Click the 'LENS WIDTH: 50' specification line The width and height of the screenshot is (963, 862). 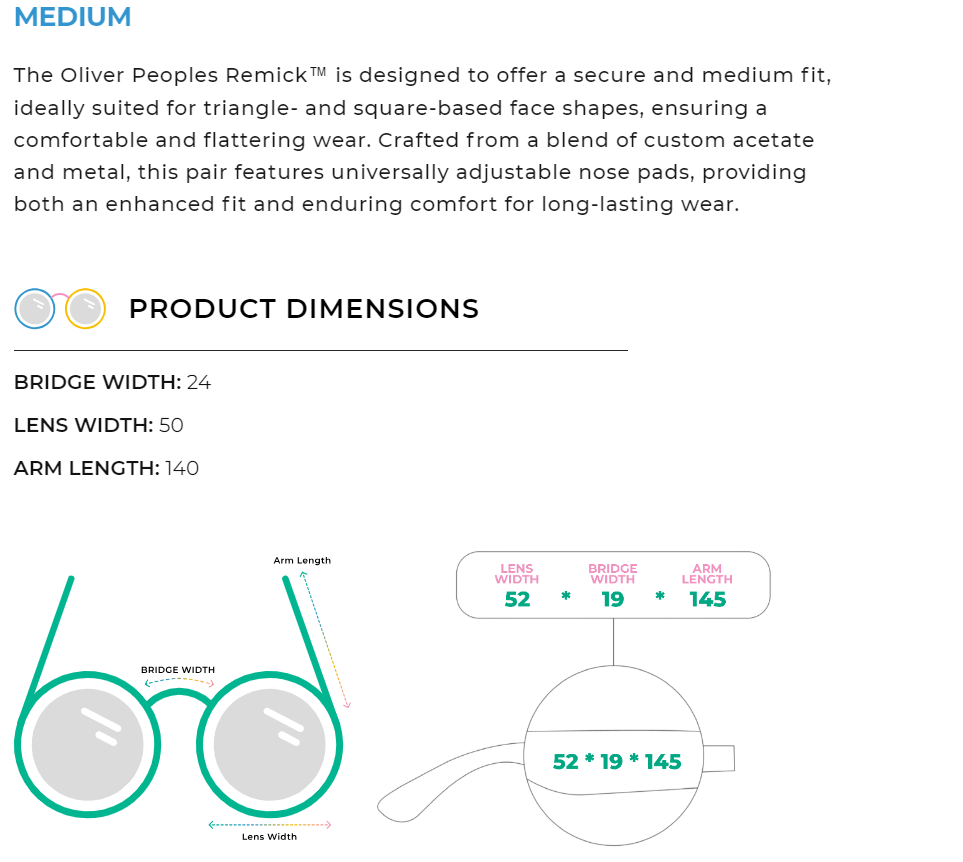(x=99, y=425)
